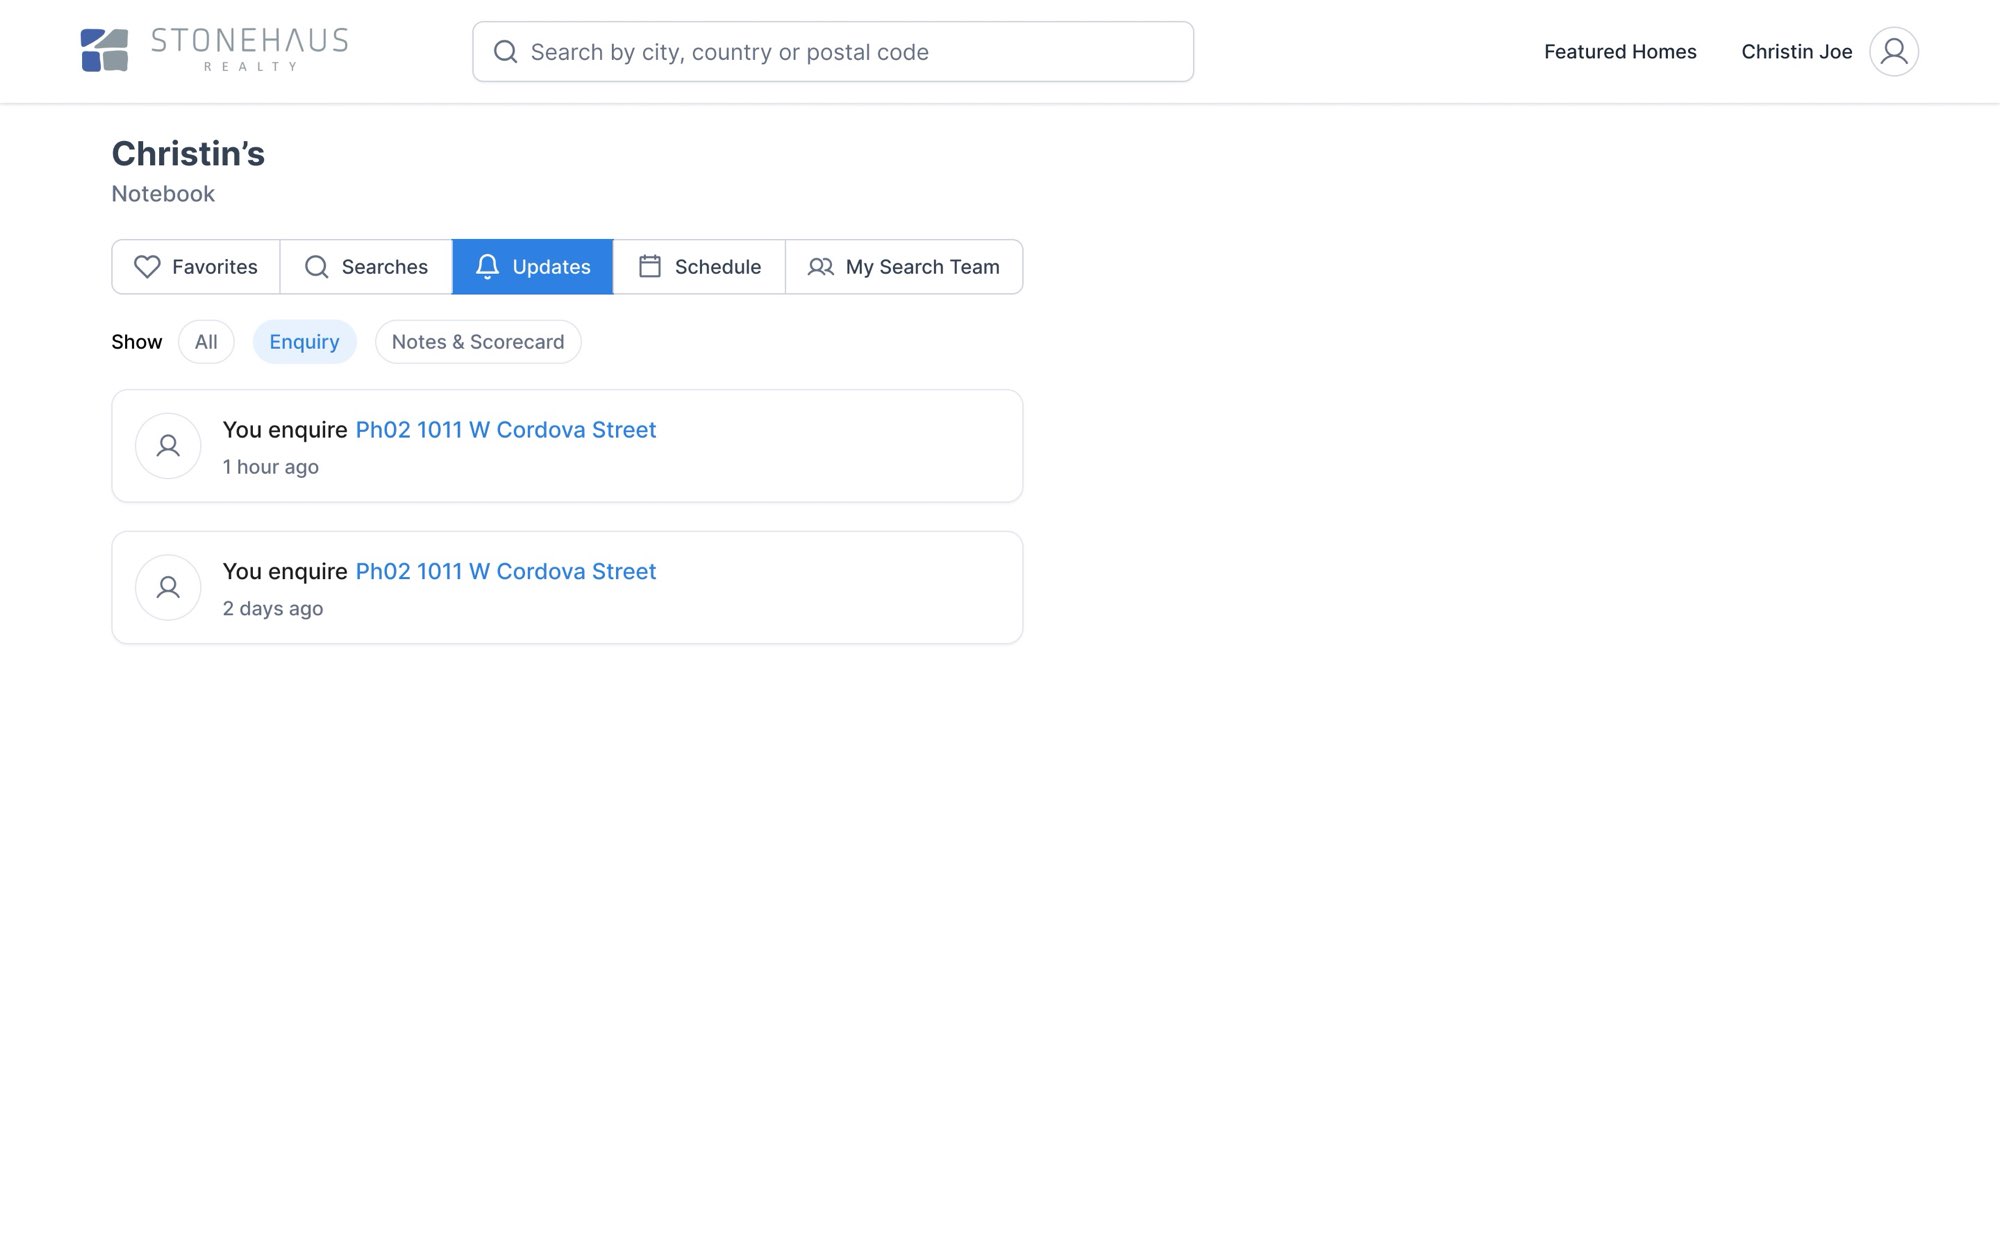
Task: Go to the Schedule tab
Action: [699, 267]
